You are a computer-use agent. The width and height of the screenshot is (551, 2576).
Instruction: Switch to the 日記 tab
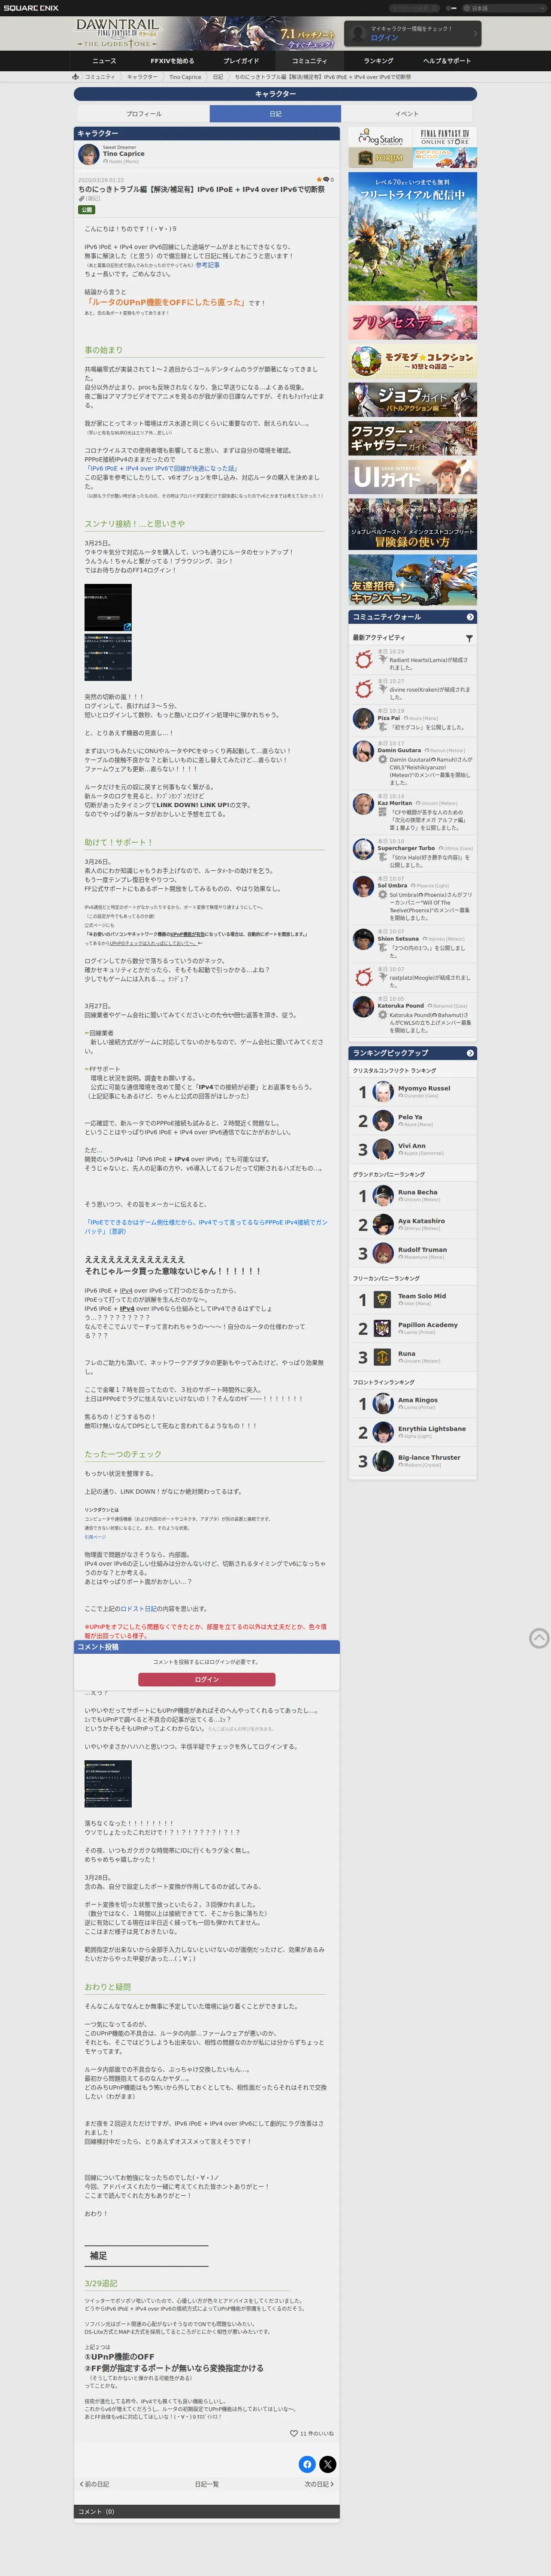pyautogui.click(x=275, y=114)
